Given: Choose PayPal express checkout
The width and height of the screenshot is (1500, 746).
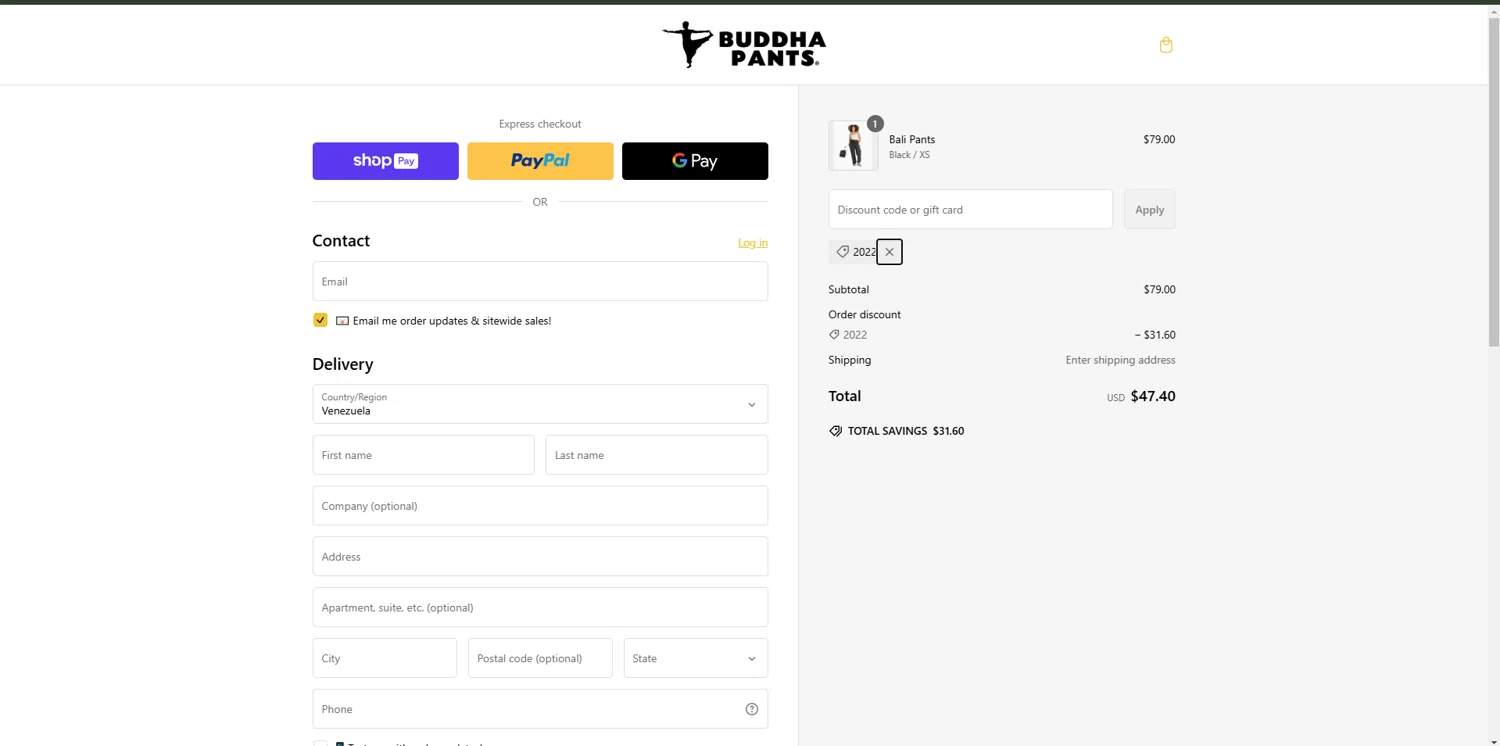Looking at the screenshot, I should click(540, 161).
